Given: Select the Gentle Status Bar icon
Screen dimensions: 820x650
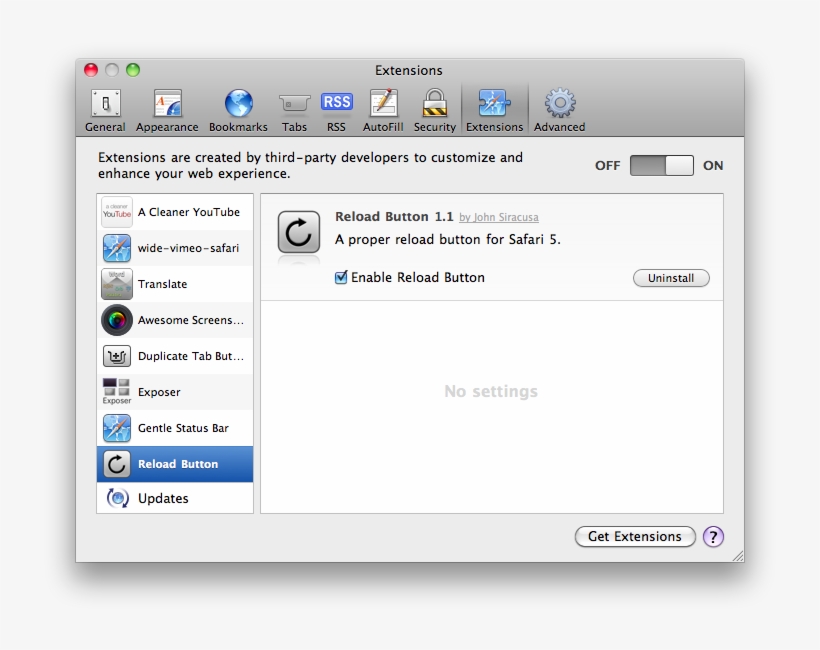Looking at the screenshot, I should (117, 428).
